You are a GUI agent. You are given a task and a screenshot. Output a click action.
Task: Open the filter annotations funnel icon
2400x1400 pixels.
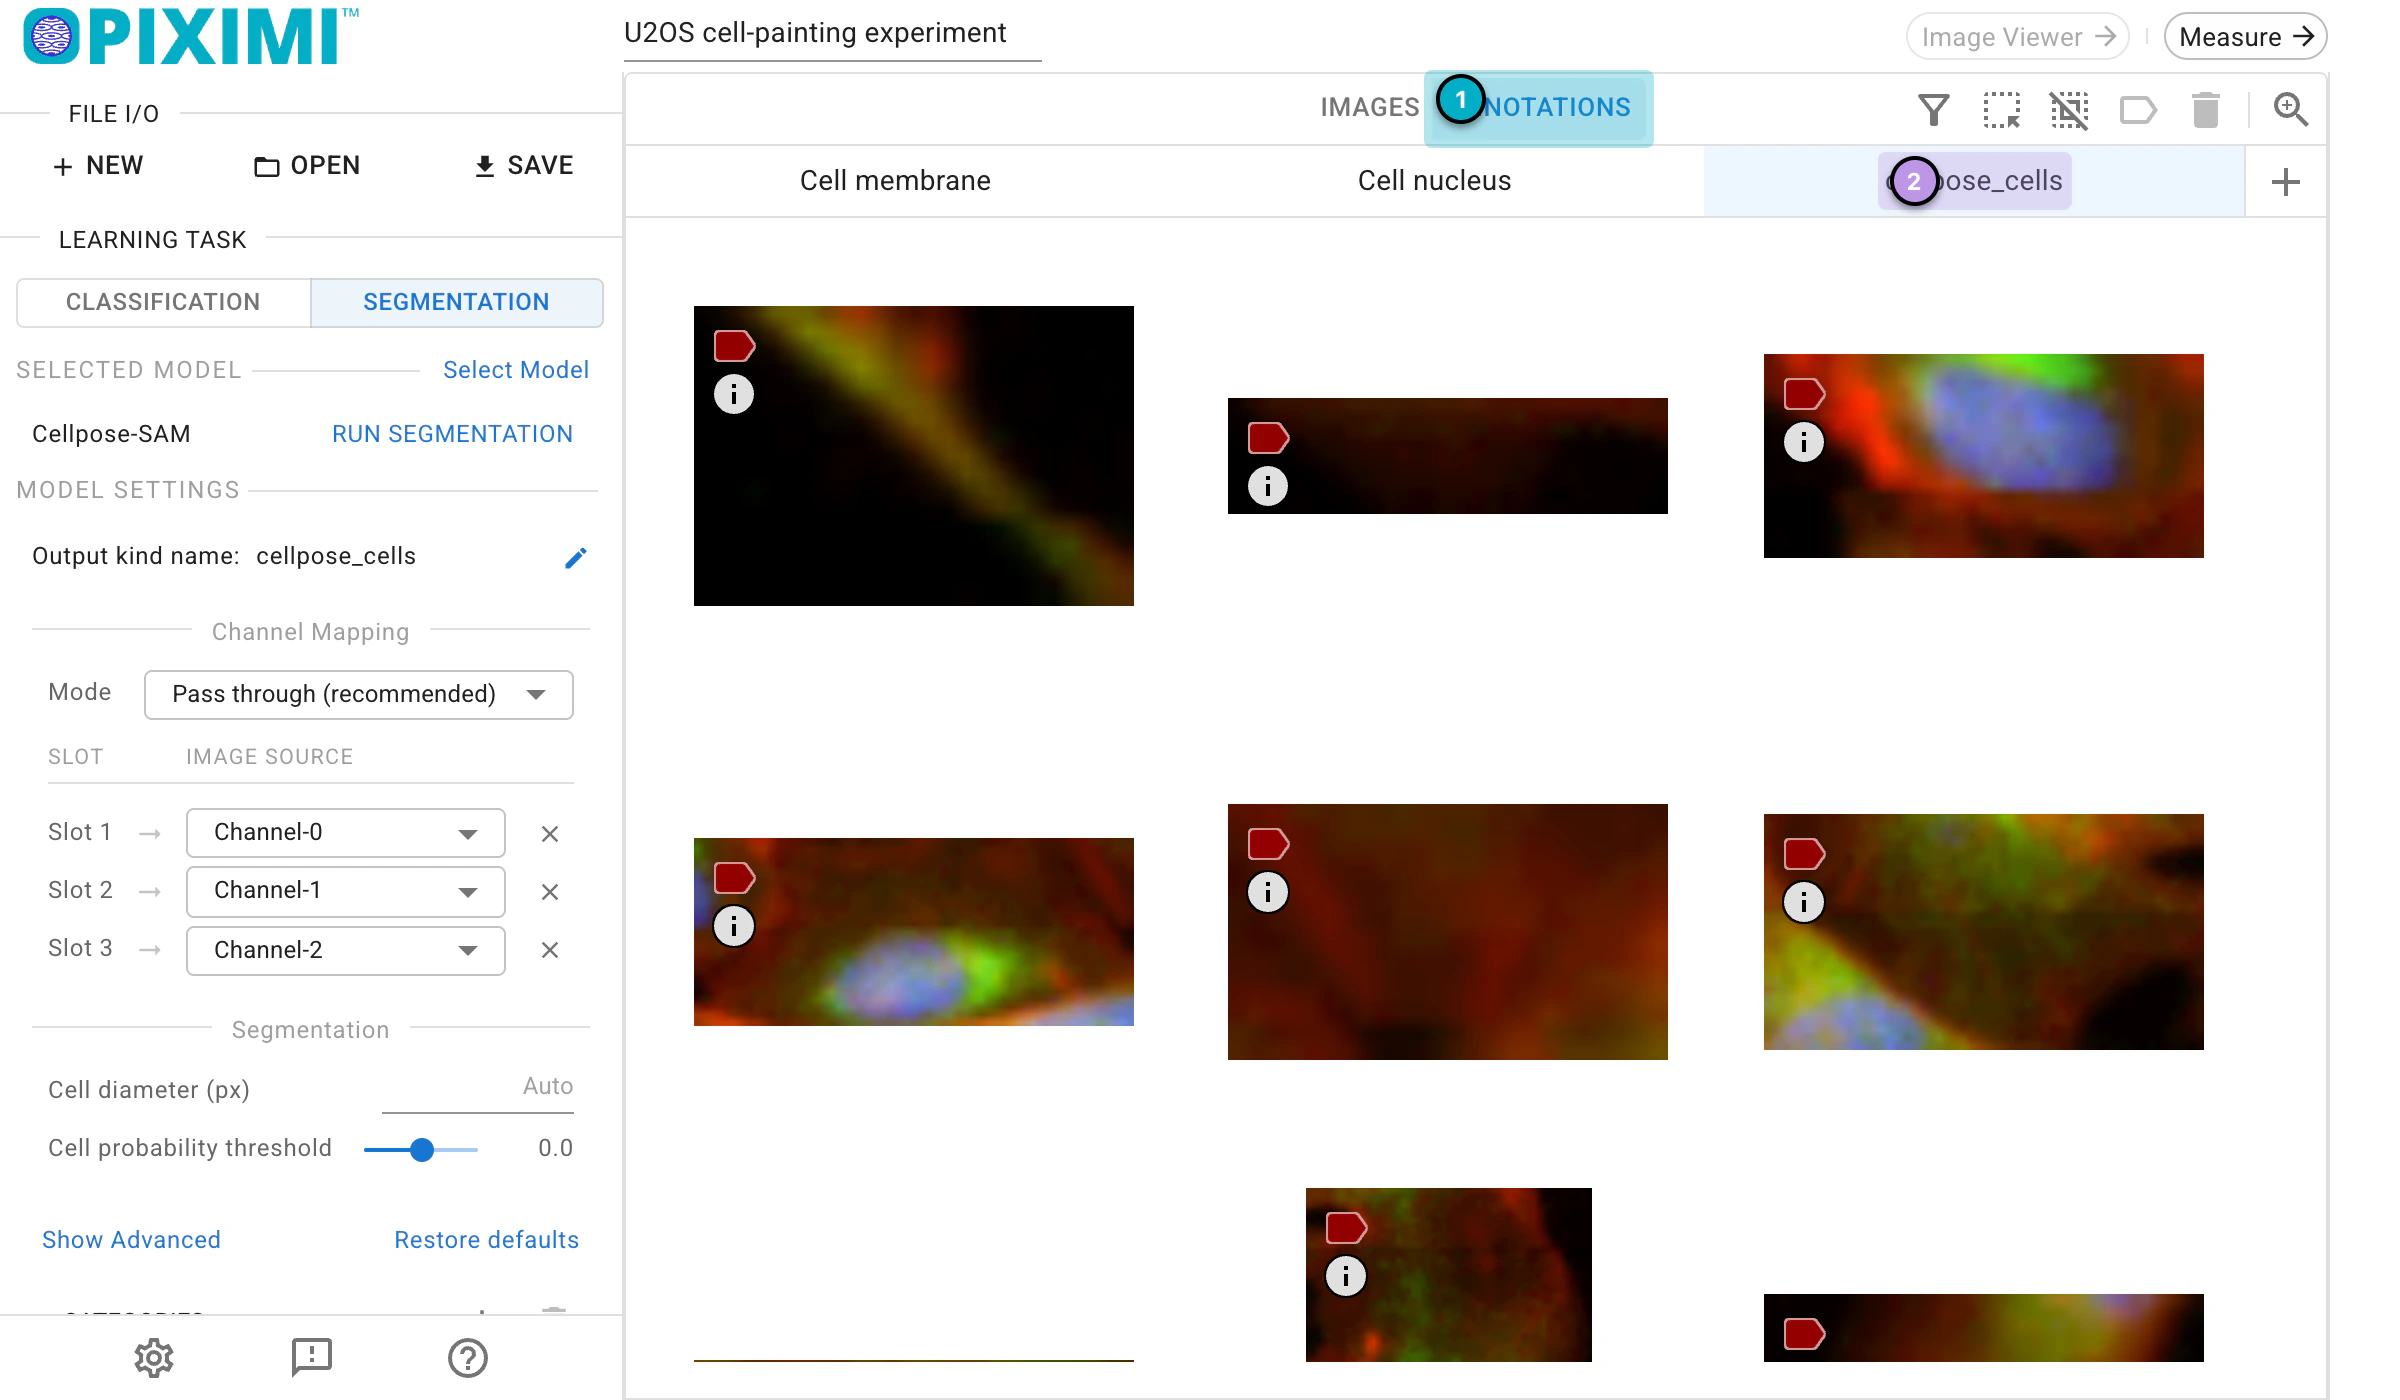(1933, 109)
